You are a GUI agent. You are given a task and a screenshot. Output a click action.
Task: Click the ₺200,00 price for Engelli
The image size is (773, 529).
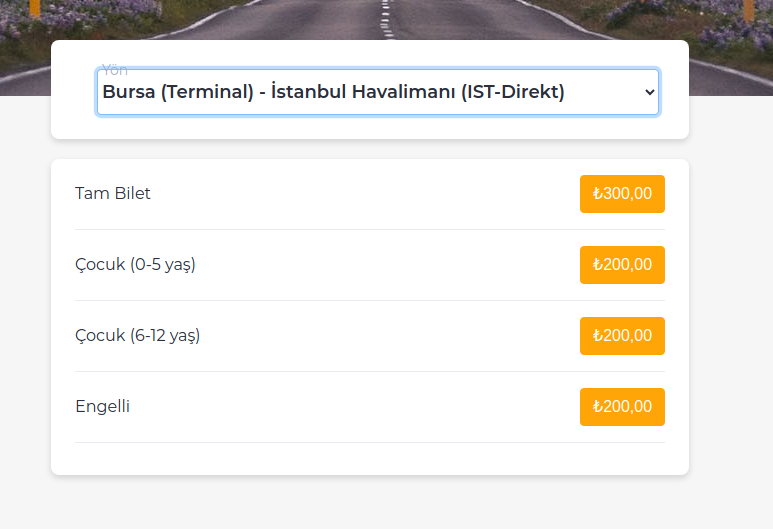[x=622, y=407]
